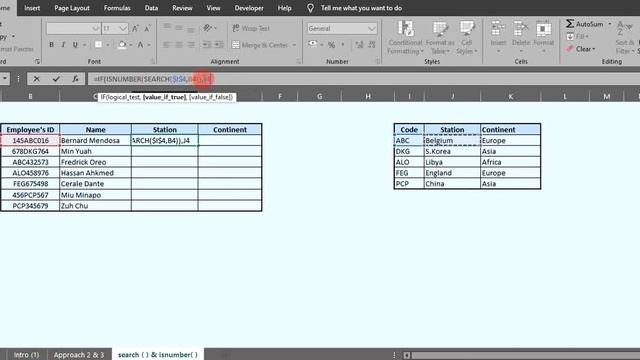Expand the AutoSum dropdown arrow
This screenshot has width=640, height=360.
tap(610, 24)
